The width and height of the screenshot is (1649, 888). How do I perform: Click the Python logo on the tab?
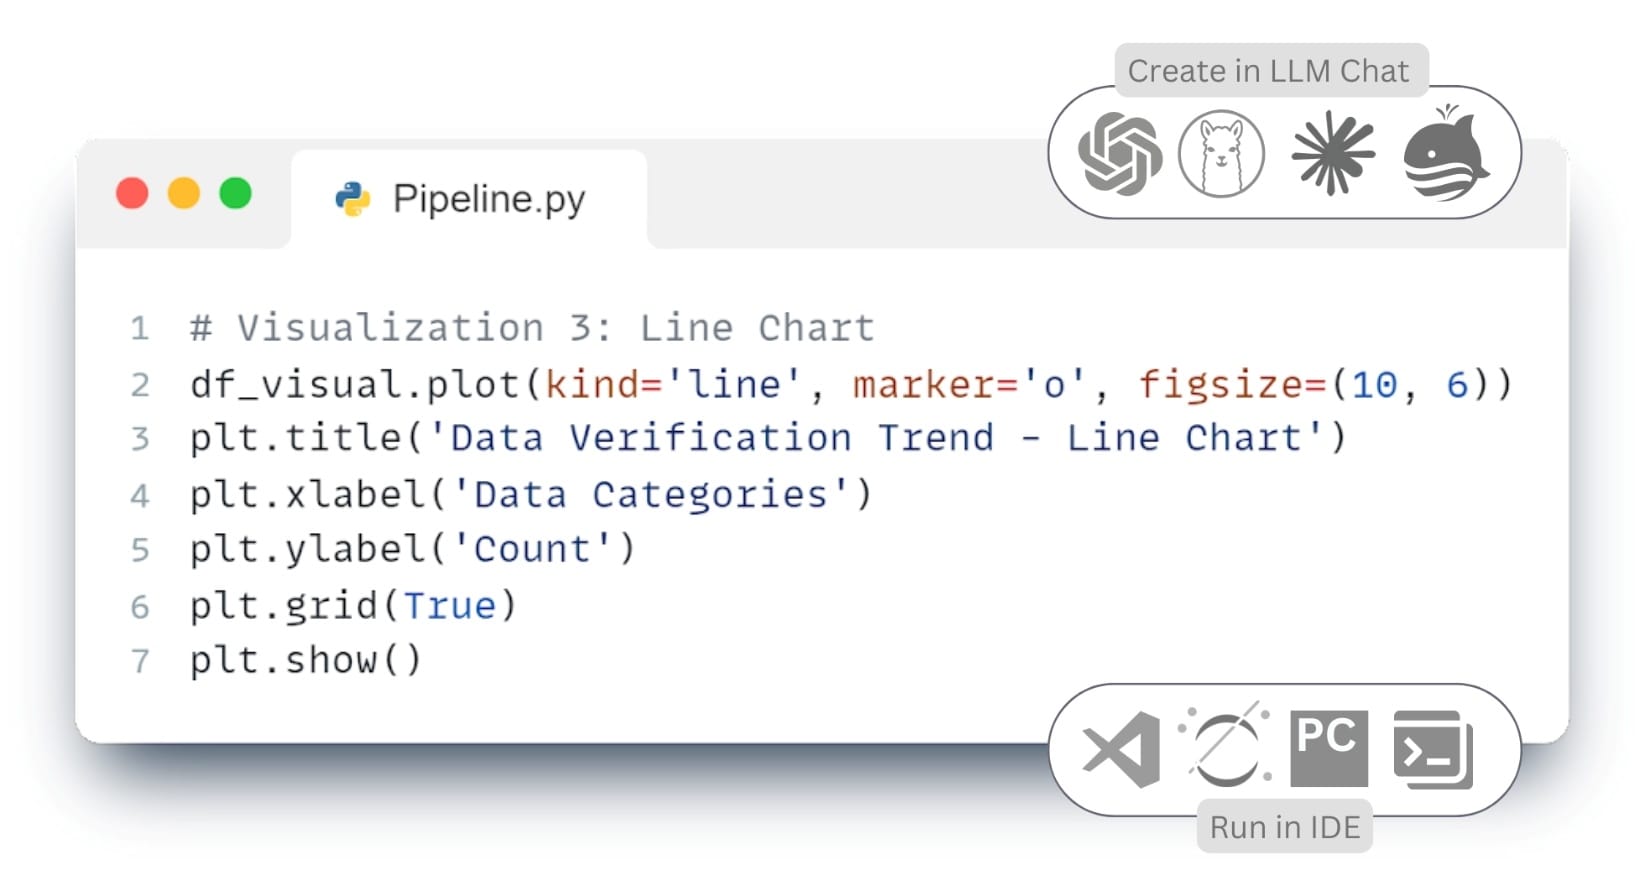tap(352, 199)
